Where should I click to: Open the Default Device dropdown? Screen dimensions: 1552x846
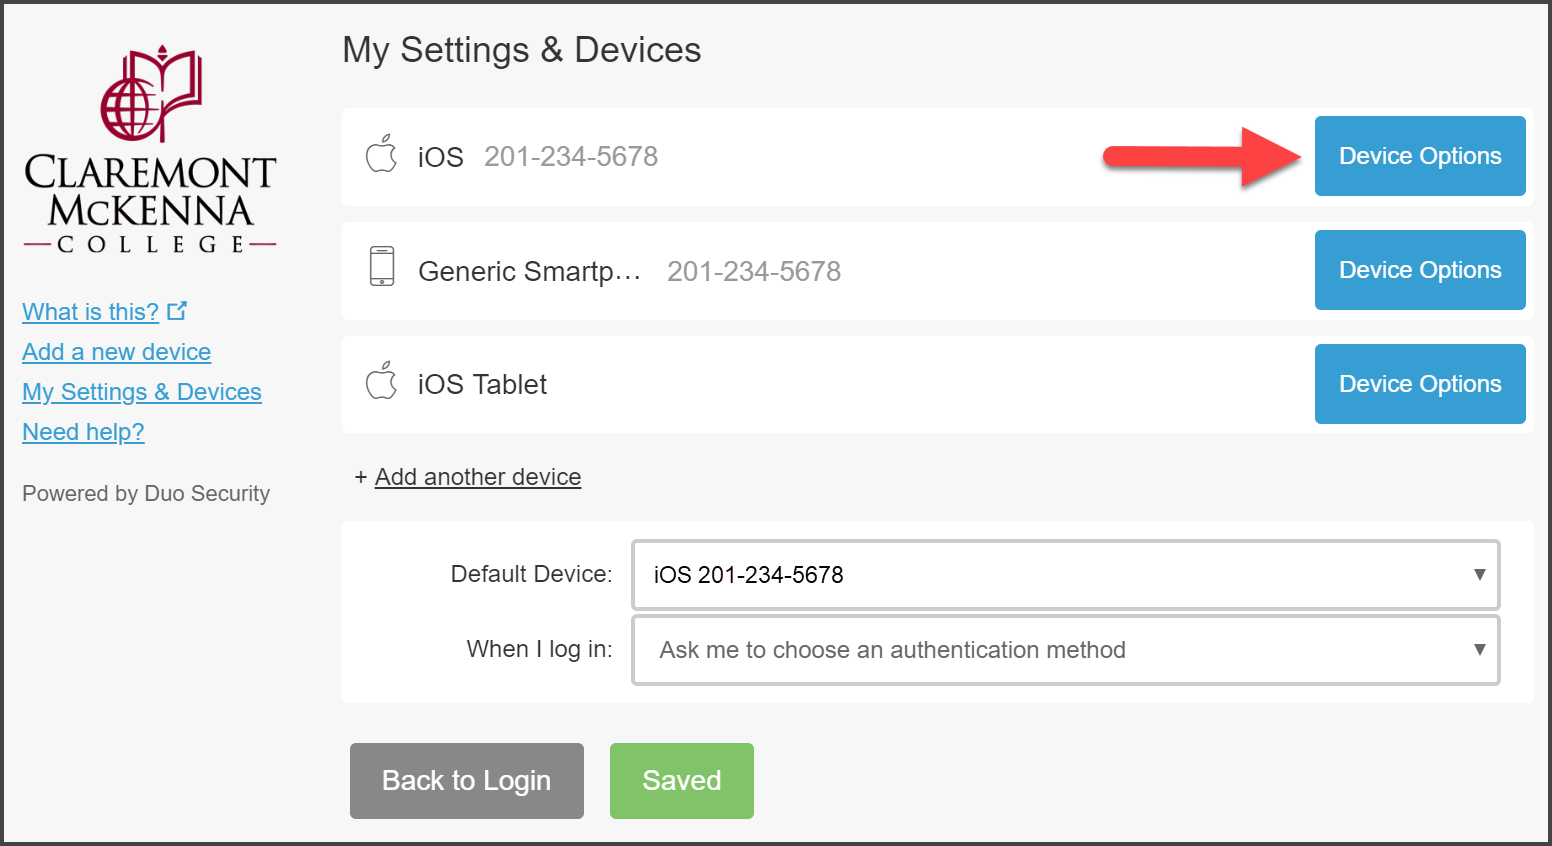pos(1065,575)
